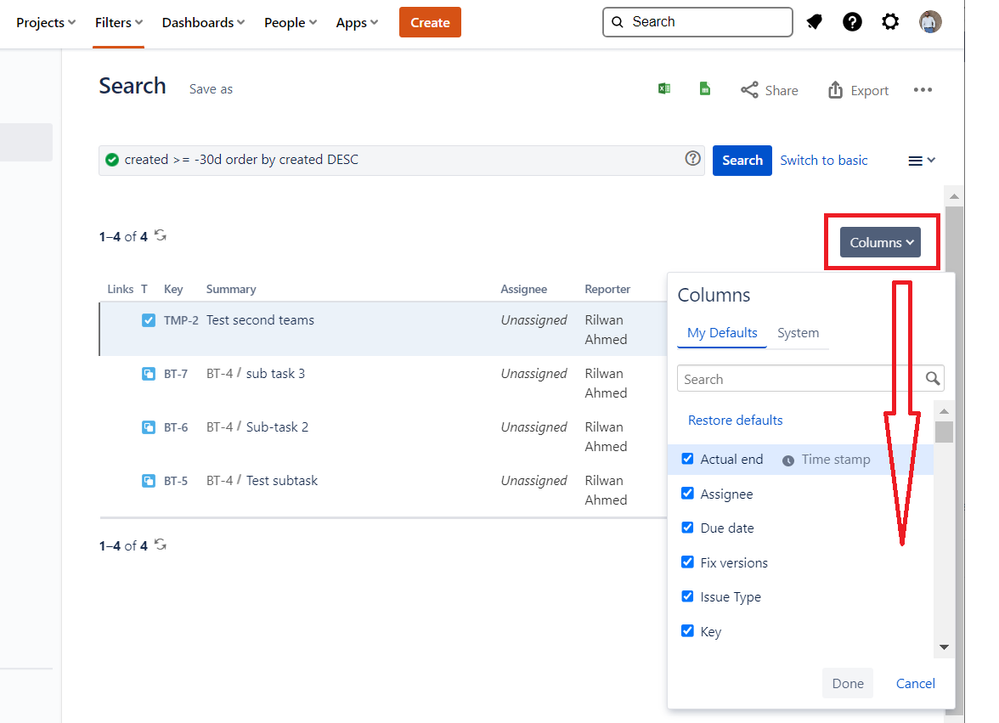The image size is (999, 723).
Task: Click the JQL syntax help icon
Action: tap(693, 159)
